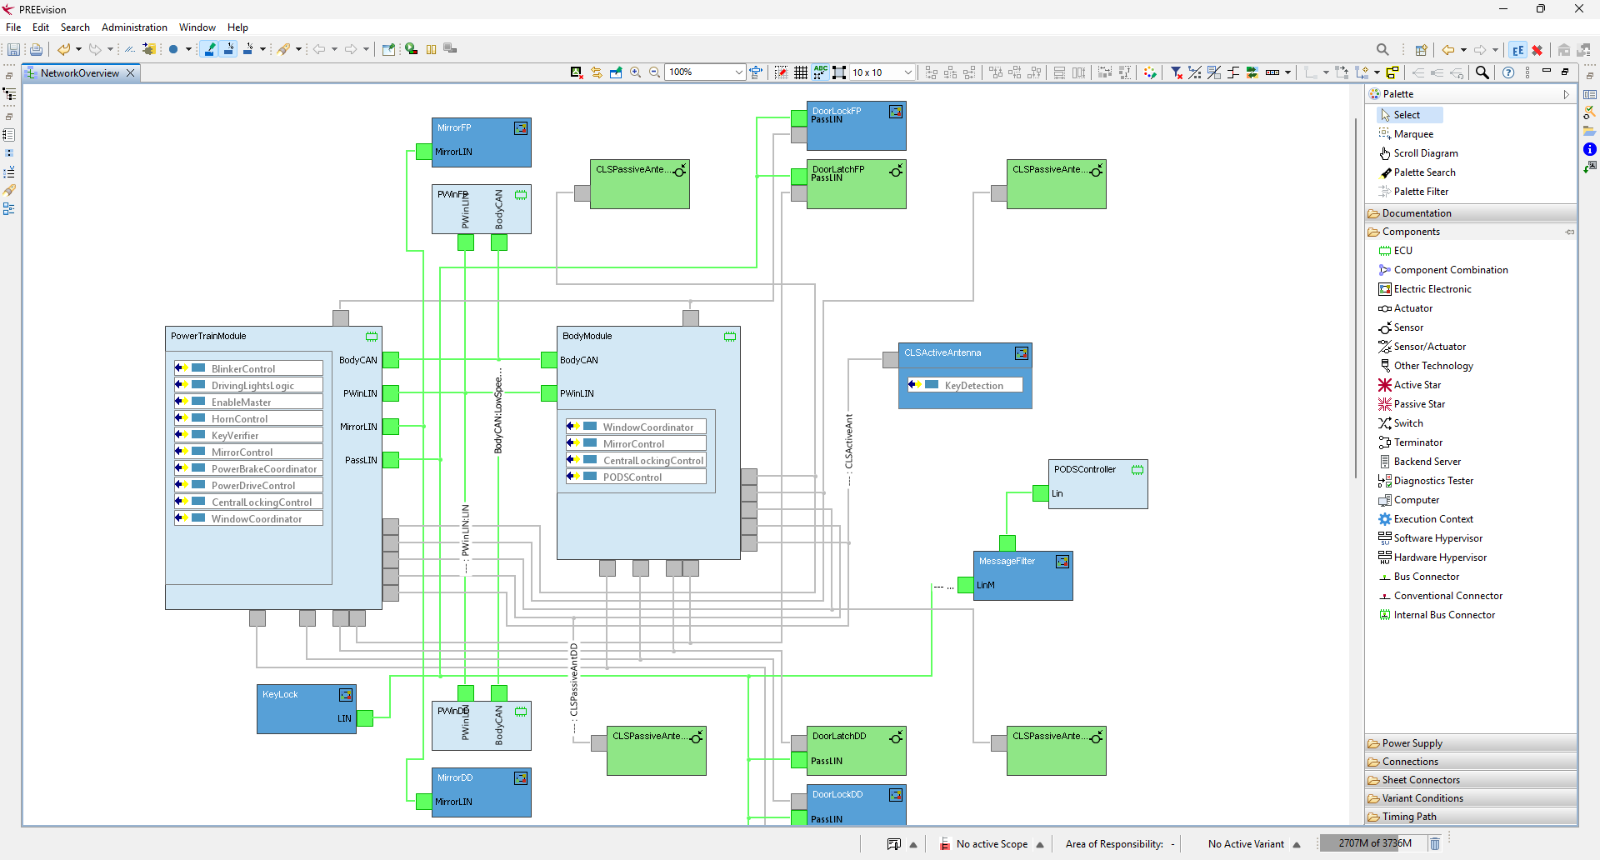Viewport: 1600px width, 860px height.
Task: Open the Help menu
Action: 237,27
